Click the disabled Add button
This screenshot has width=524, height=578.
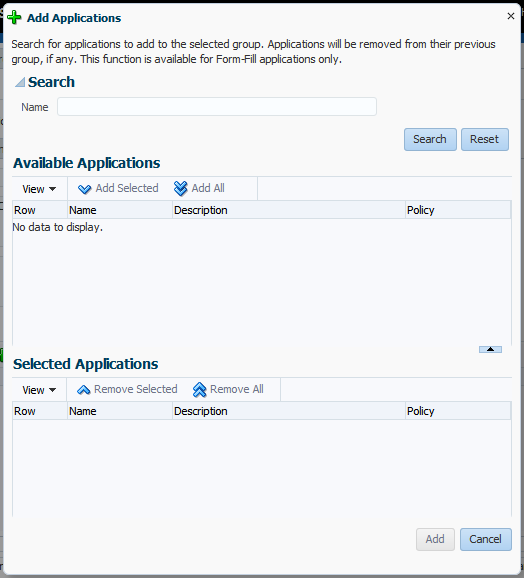(435, 539)
